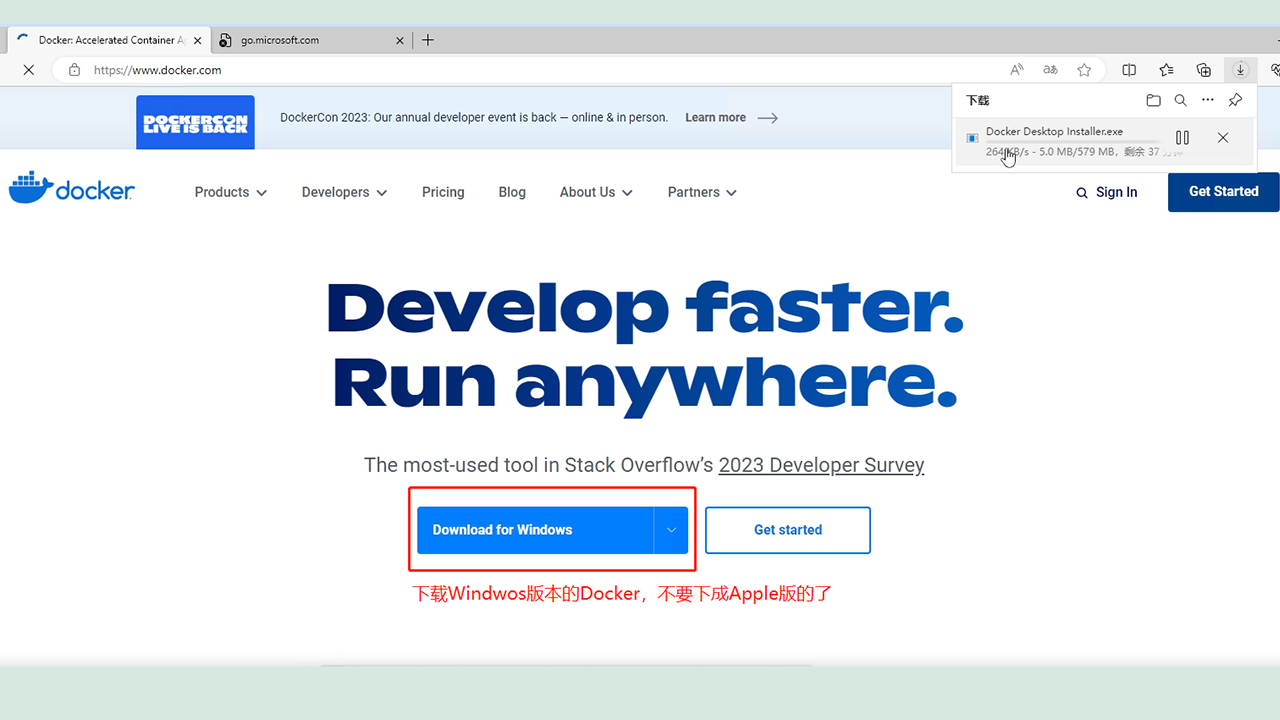This screenshot has width=1280, height=720.
Task: Click Download for Windows button
Action: click(535, 530)
